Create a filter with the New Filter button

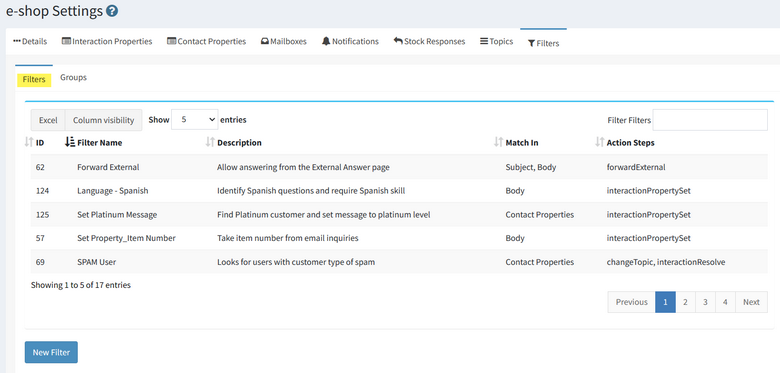click(51, 352)
